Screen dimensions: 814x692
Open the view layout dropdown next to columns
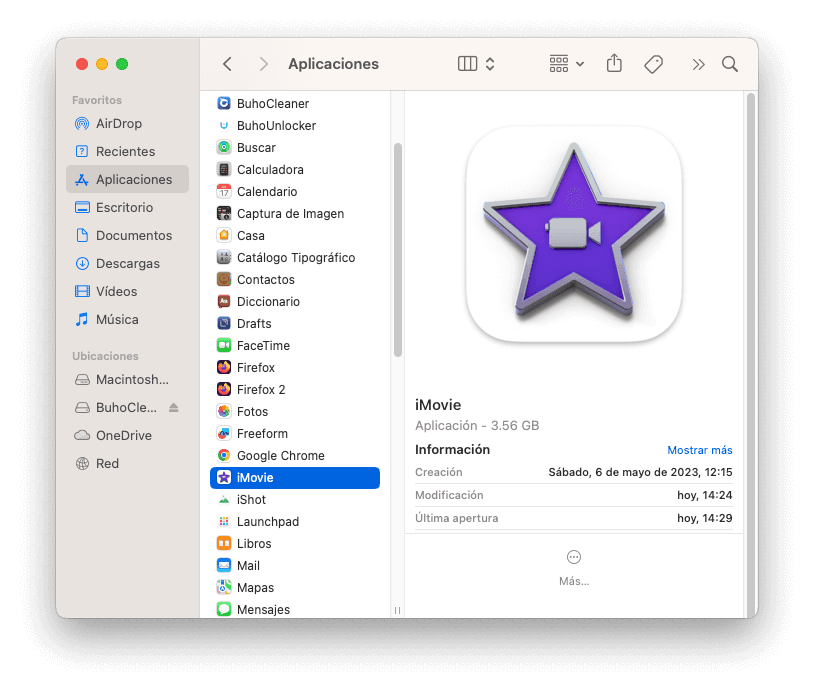[x=489, y=63]
